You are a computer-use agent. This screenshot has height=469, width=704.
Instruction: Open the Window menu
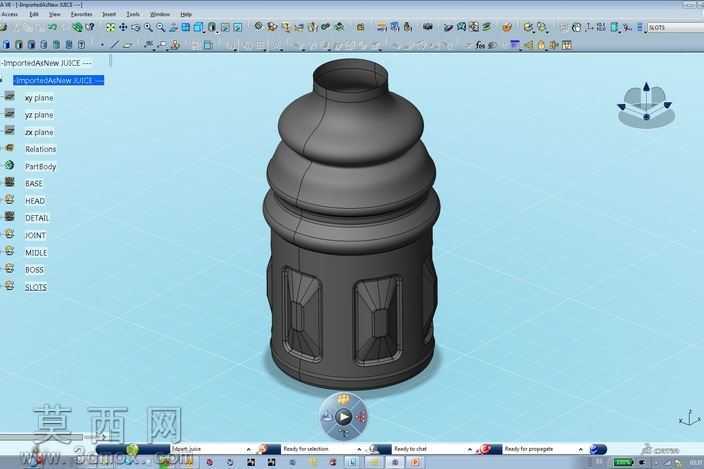pos(160,14)
